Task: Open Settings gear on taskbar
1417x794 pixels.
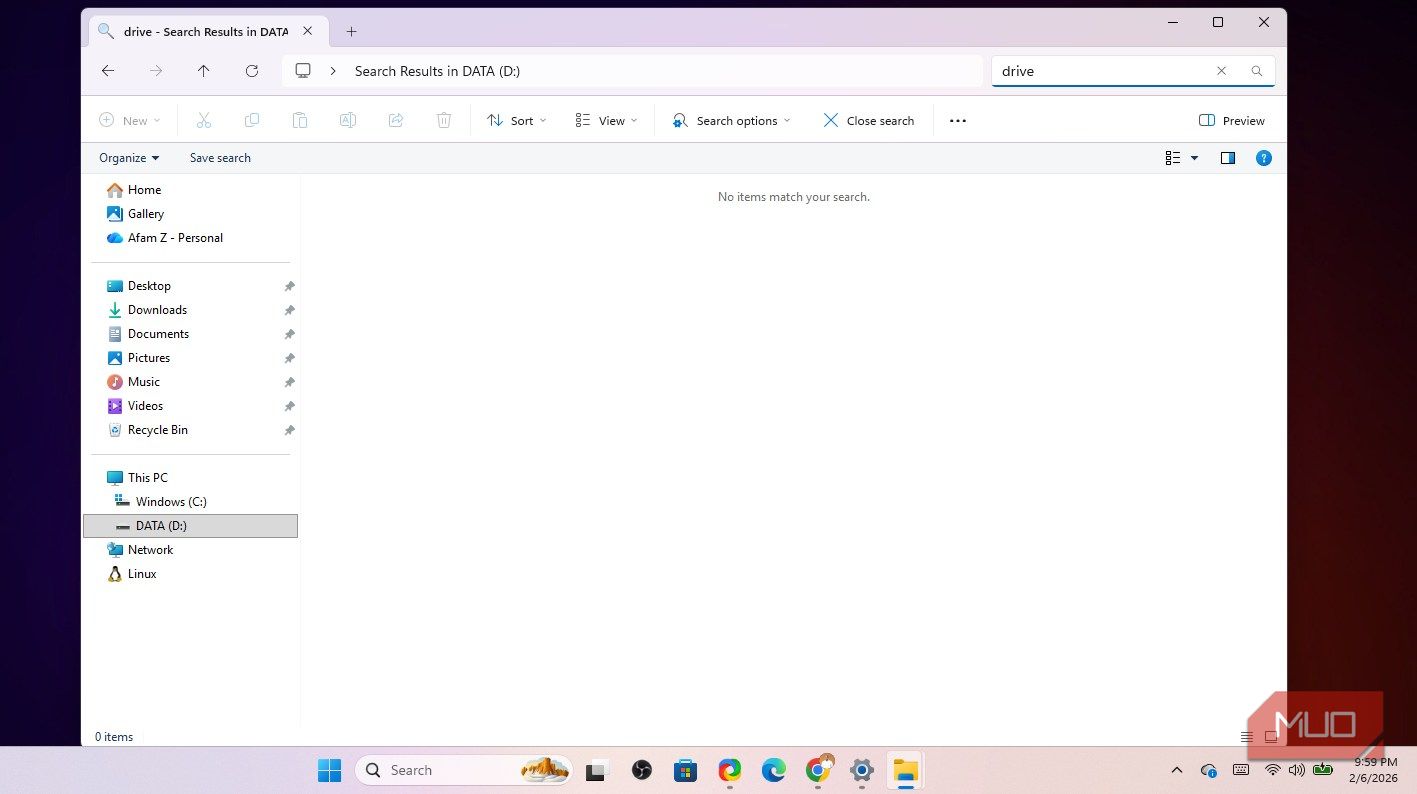Action: point(862,770)
